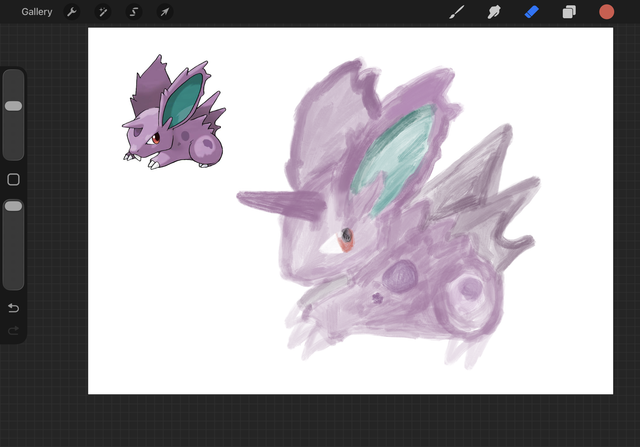Open the Adjustments magic wand menu
Image resolution: width=640 pixels, height=447 pixels.
click(103, 12)
